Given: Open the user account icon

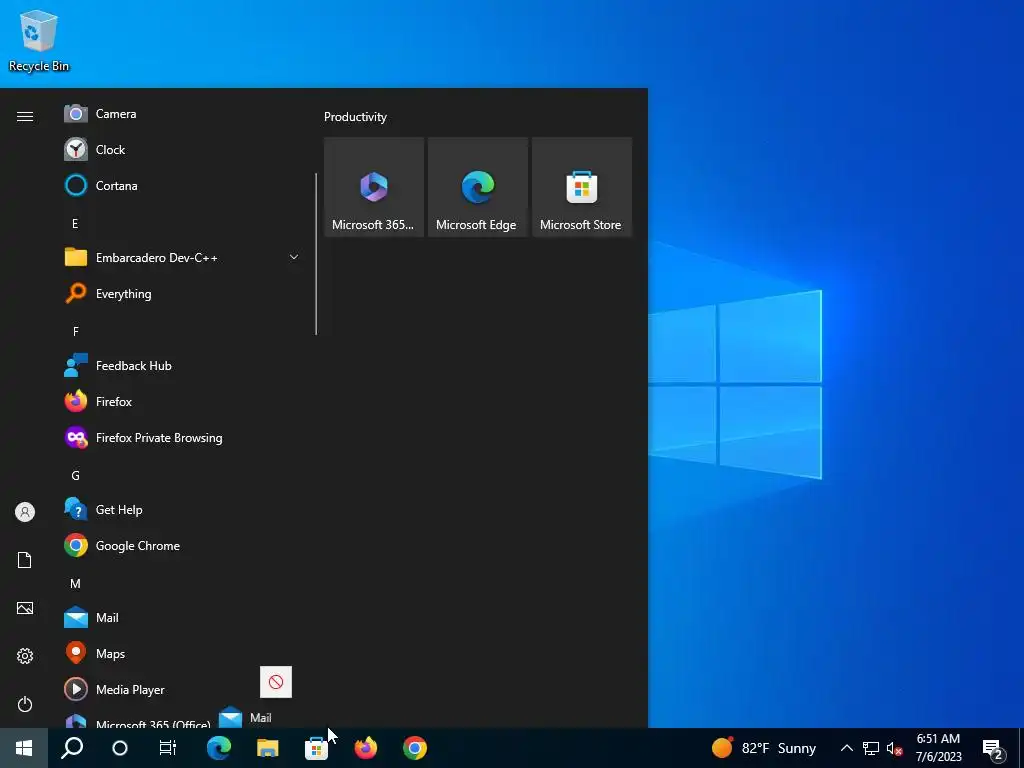Looking at the screenshot, I should (x=25, y=512).
